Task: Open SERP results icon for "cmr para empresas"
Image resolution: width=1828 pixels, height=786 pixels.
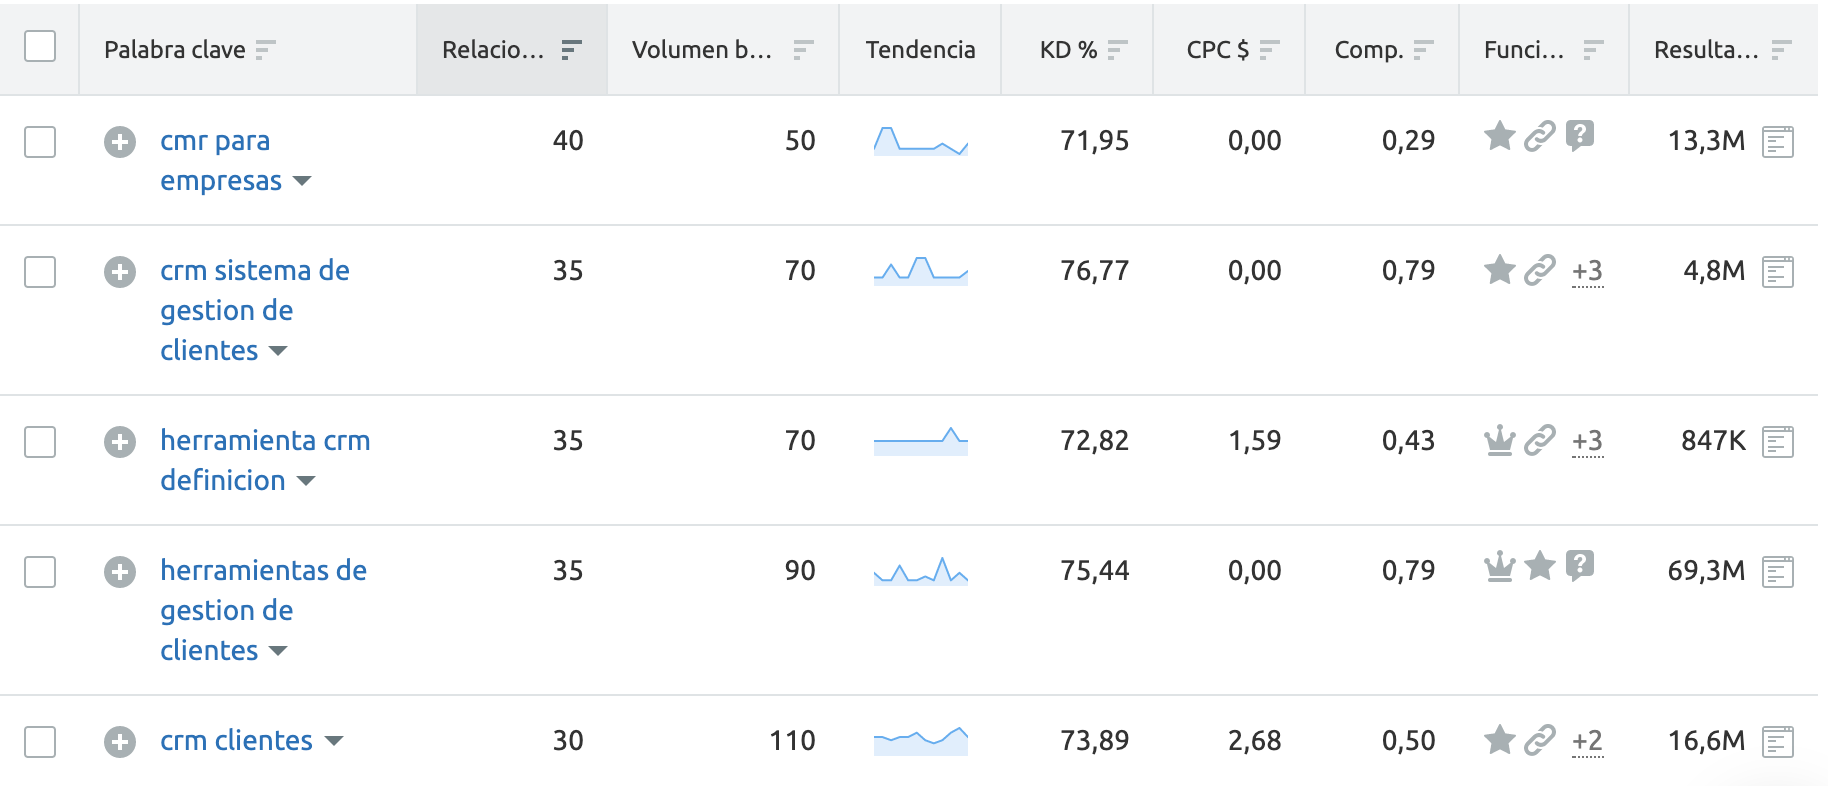Action: pos(1777,142)
